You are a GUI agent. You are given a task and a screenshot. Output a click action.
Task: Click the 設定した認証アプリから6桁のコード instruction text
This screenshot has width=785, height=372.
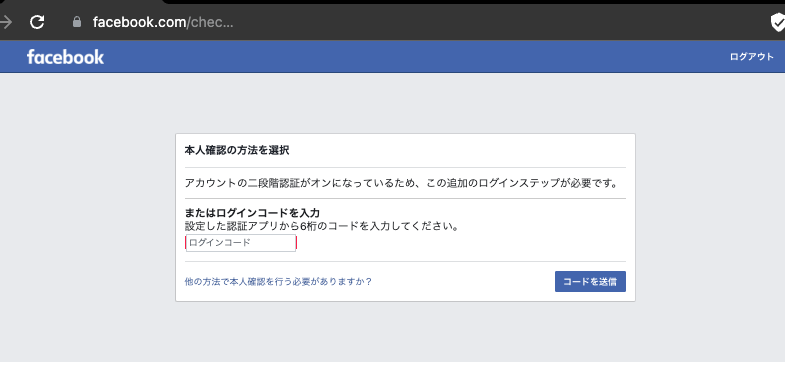[x=322, y=226]
